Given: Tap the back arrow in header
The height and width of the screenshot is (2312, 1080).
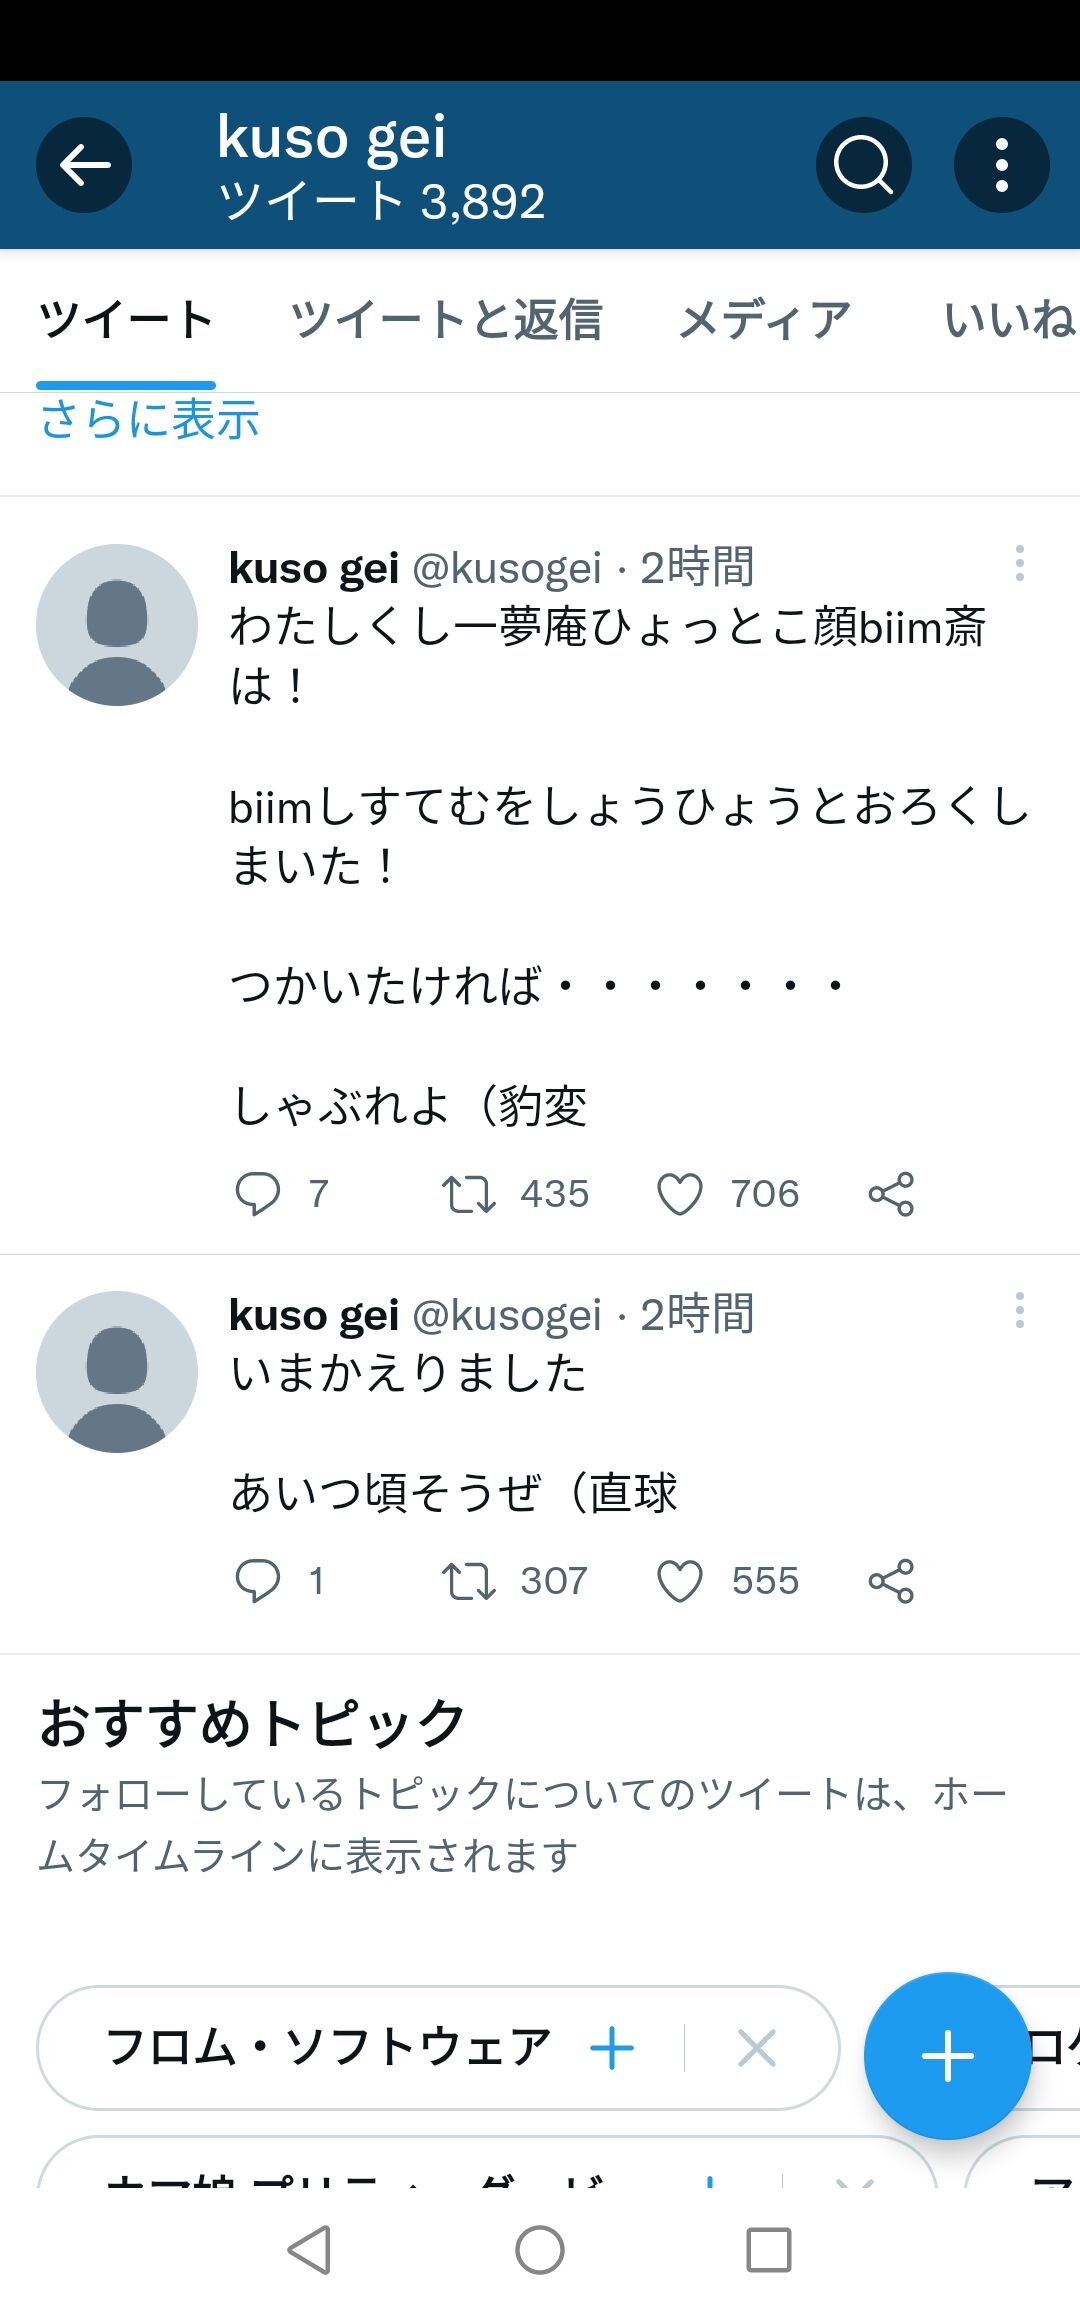Looking at the screenshot, I should coord(84,165).
